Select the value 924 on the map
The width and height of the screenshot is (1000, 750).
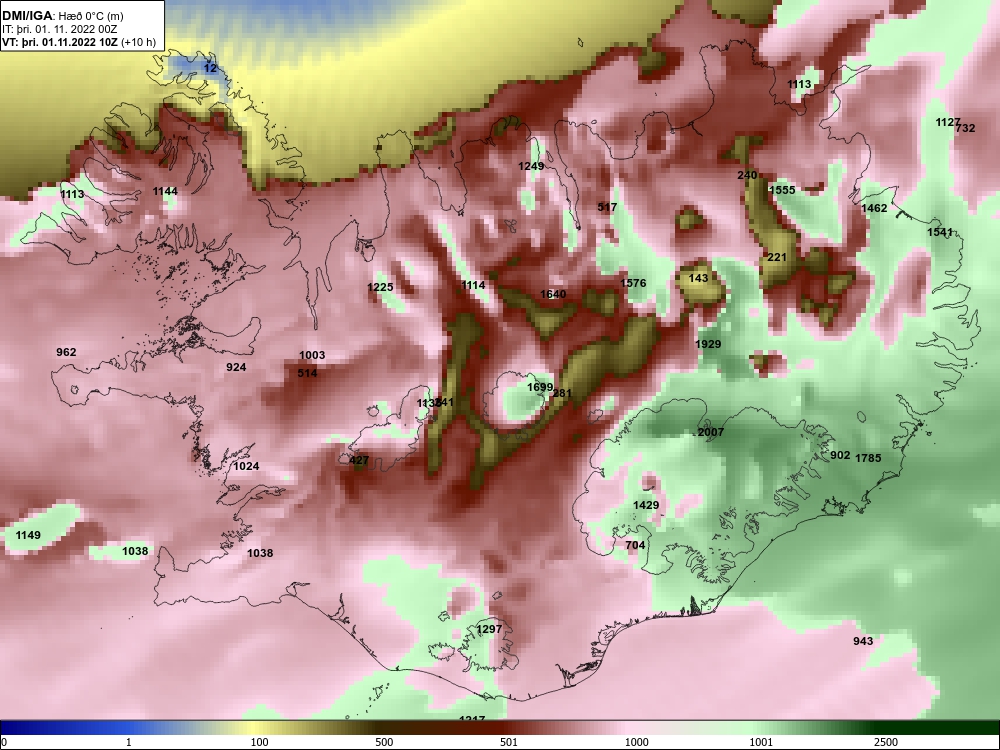click(236, 367)
